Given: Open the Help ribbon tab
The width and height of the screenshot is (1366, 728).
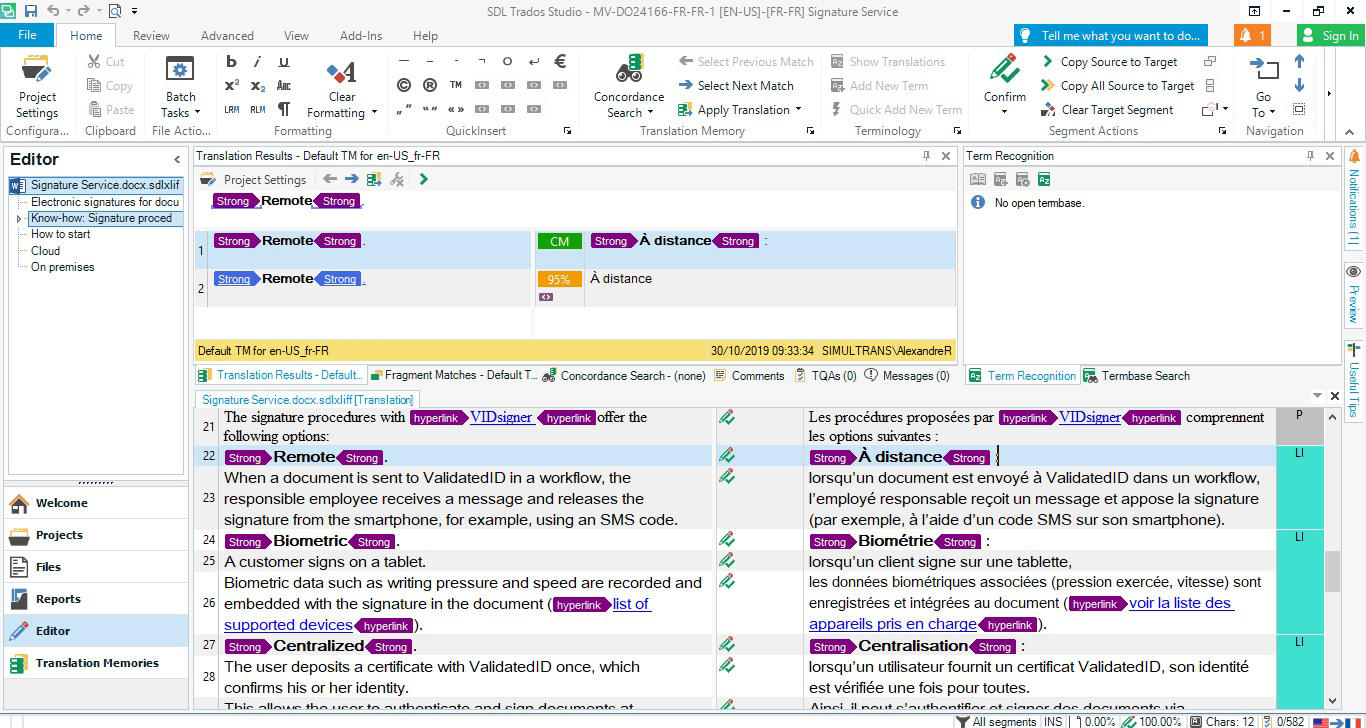Looking at the screenshot, I should [x=425, y=35].
